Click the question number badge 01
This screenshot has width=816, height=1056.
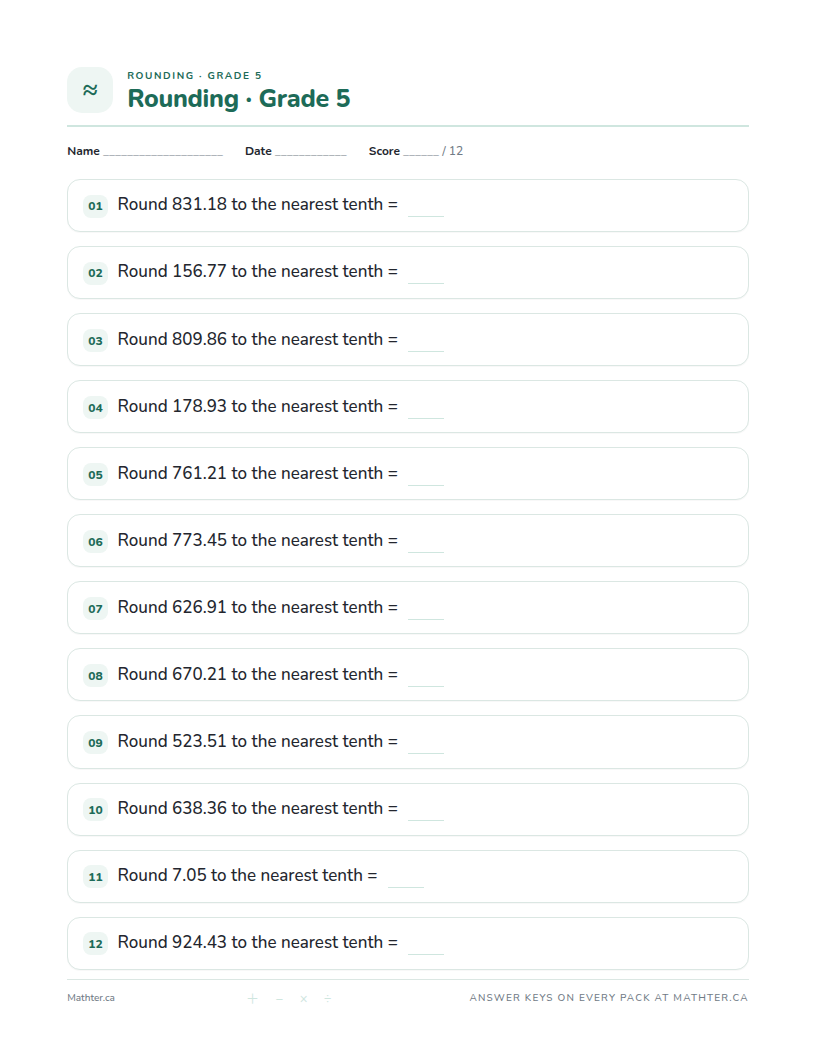tap(96, 205)
